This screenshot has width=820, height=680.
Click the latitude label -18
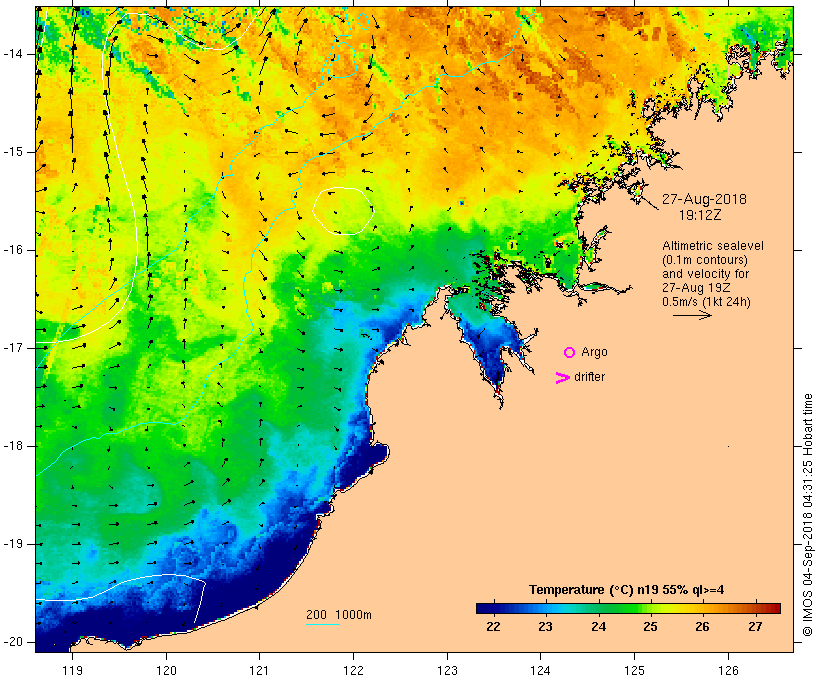13,446
